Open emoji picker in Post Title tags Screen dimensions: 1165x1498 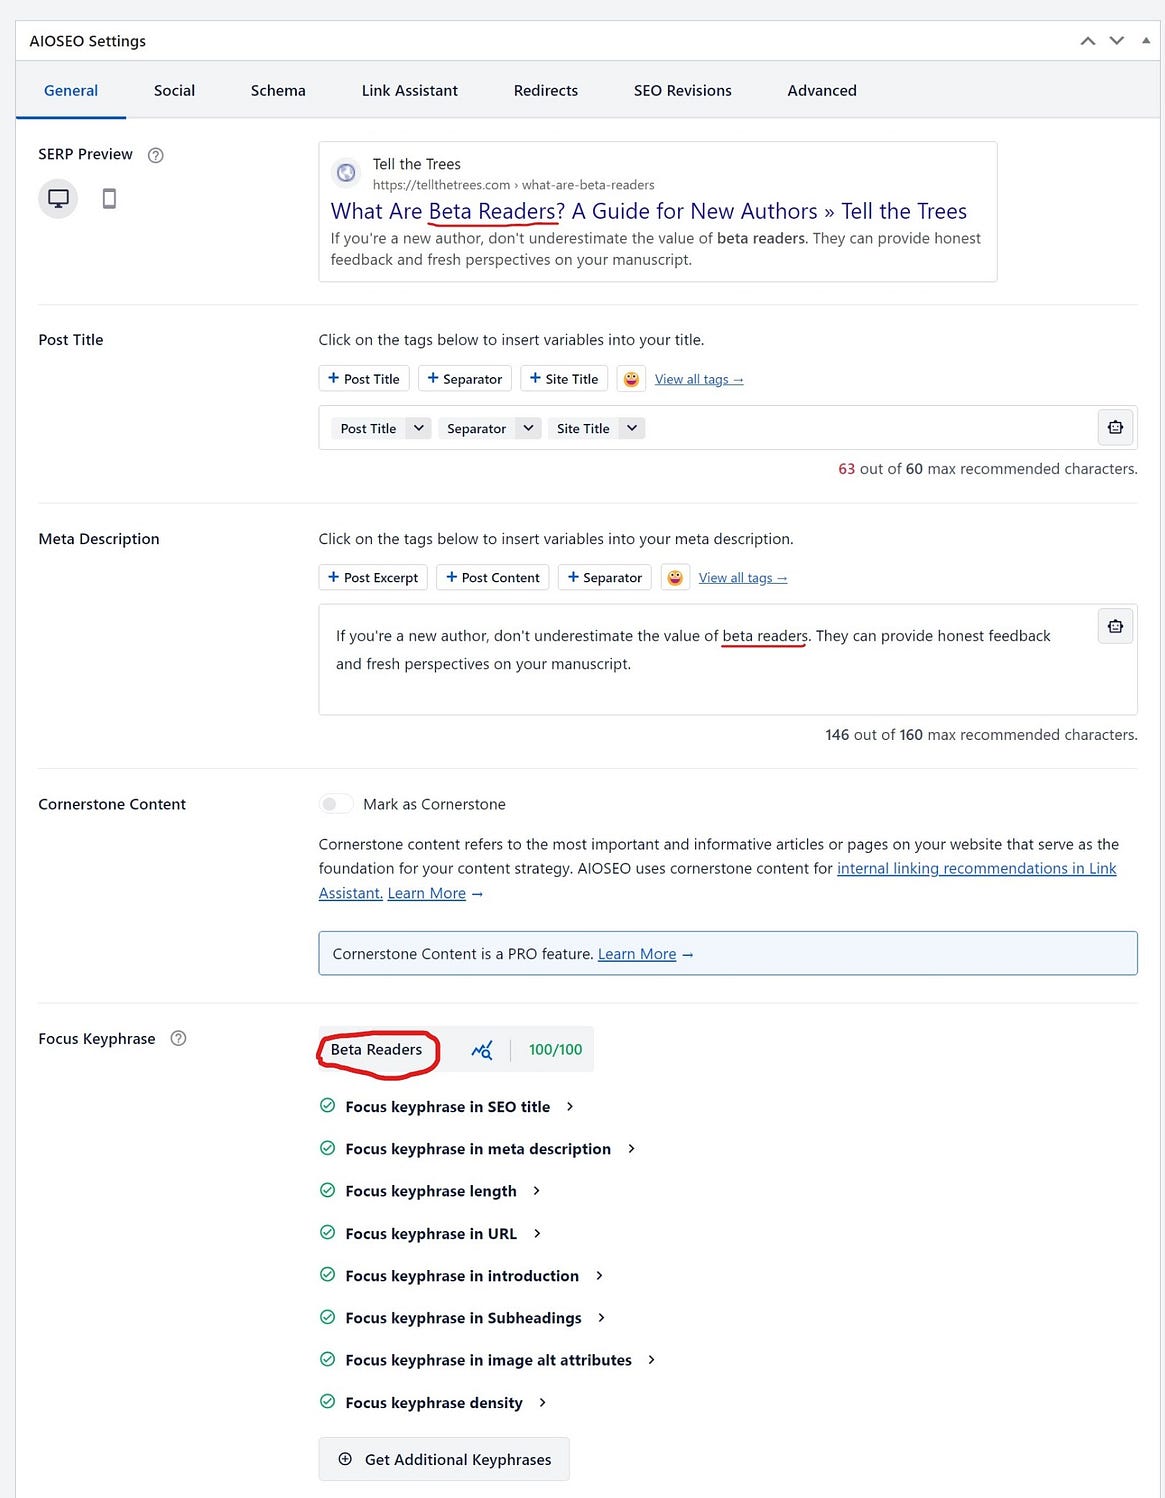(x=631, y=379)
